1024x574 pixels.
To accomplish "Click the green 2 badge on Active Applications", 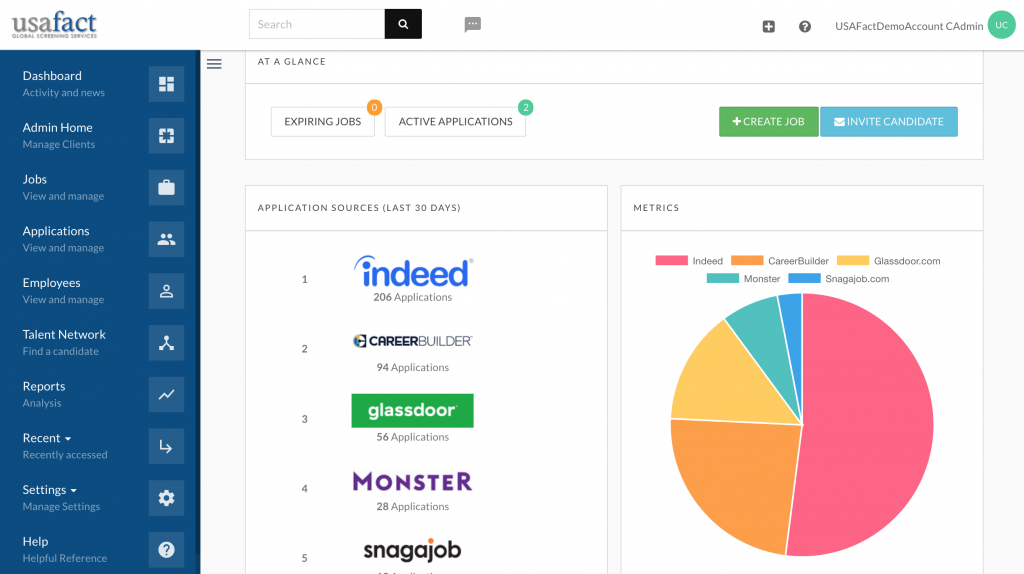I will click(525, 107).
